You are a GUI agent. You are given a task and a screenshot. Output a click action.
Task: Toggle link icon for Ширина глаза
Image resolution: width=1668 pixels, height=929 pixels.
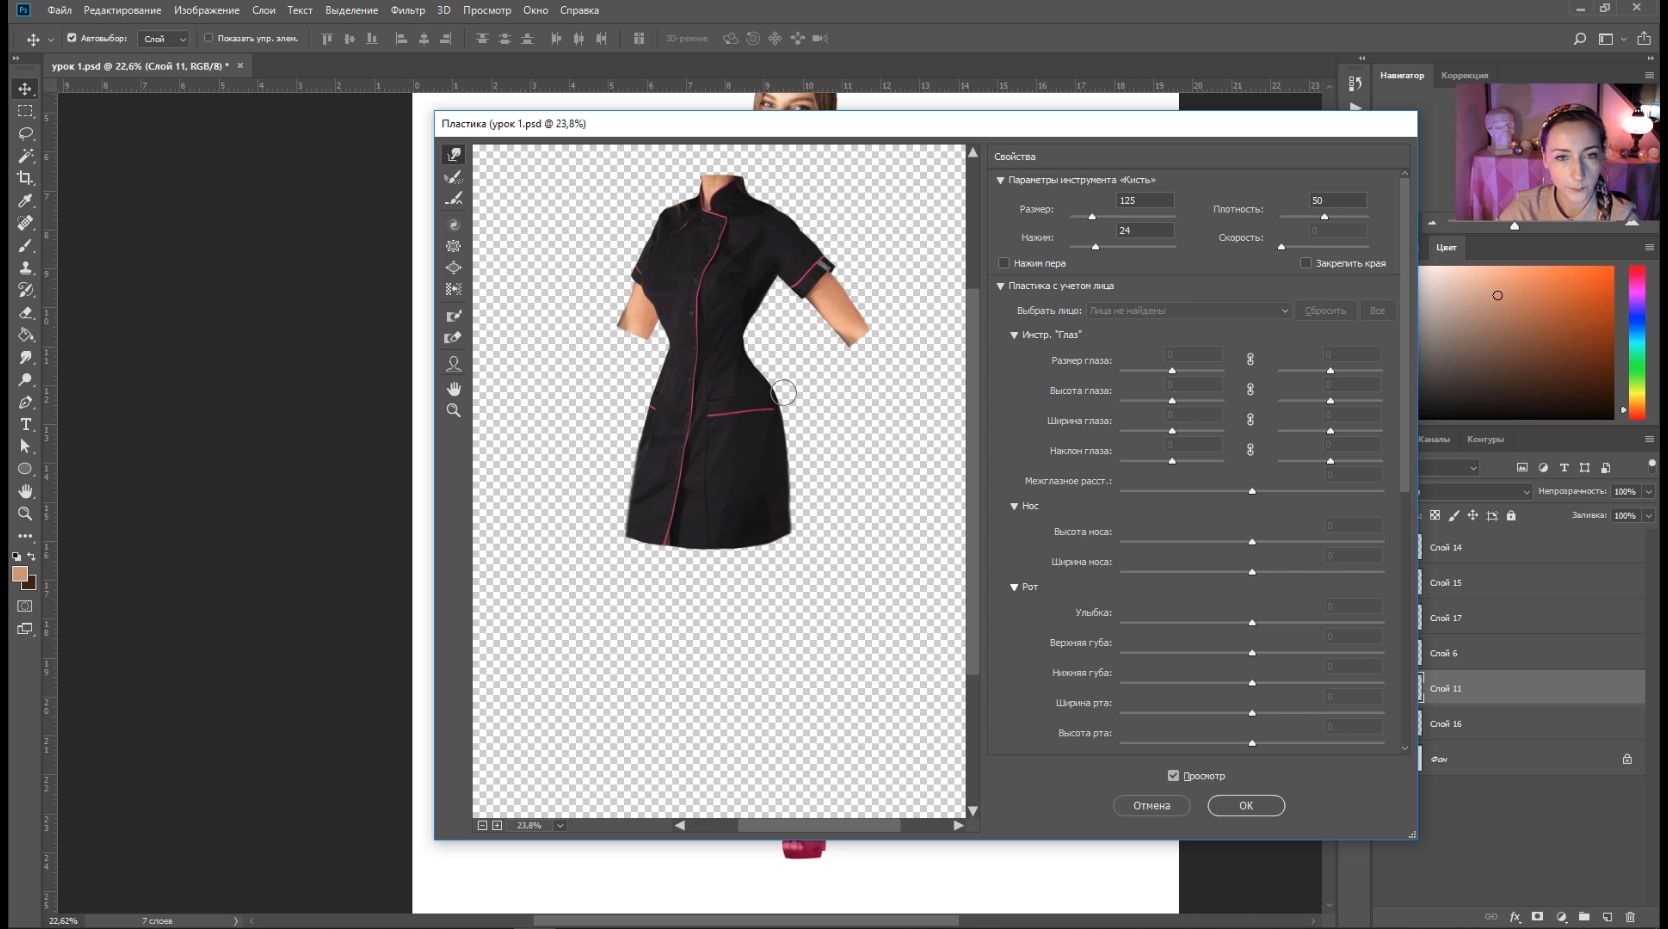[x=1250, y=419]
